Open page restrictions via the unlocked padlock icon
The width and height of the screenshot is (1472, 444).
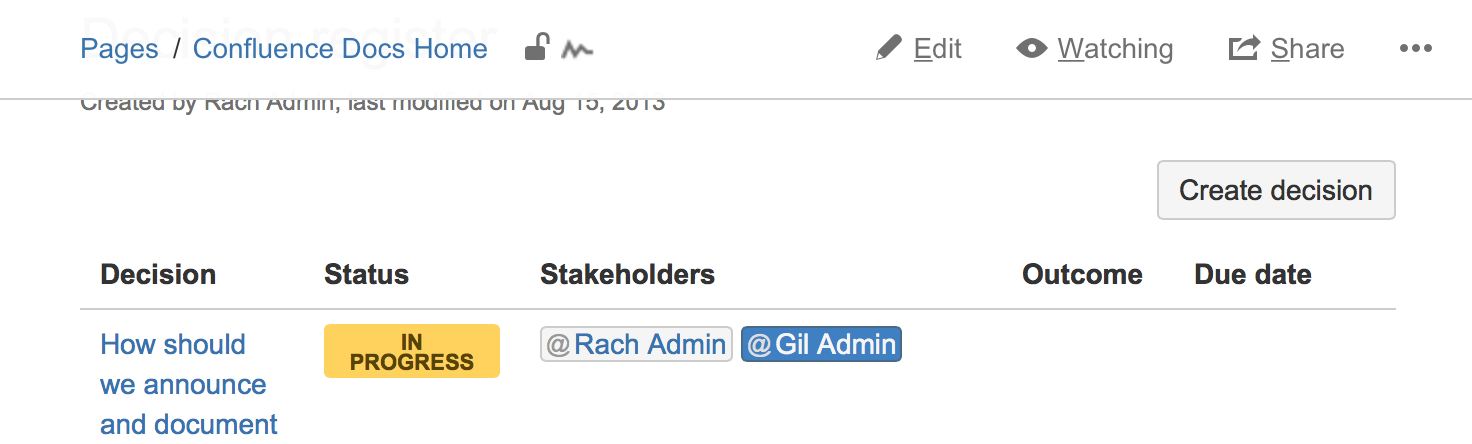pos(537,47)
